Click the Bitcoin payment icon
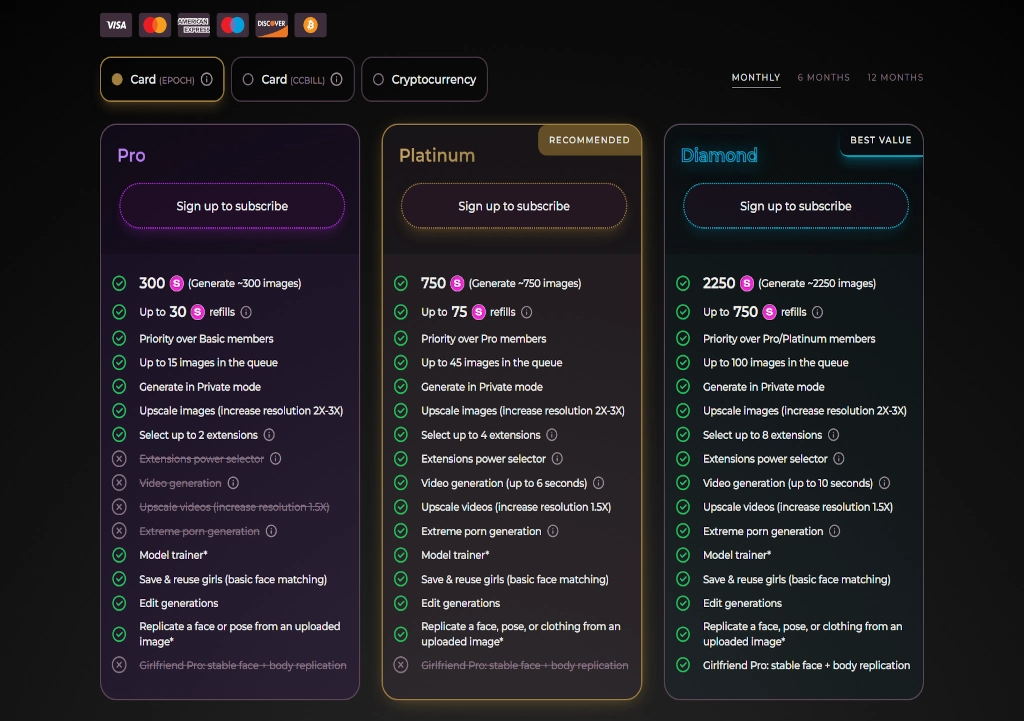Viewport: 1024px width, 721px height. [310, 24]
